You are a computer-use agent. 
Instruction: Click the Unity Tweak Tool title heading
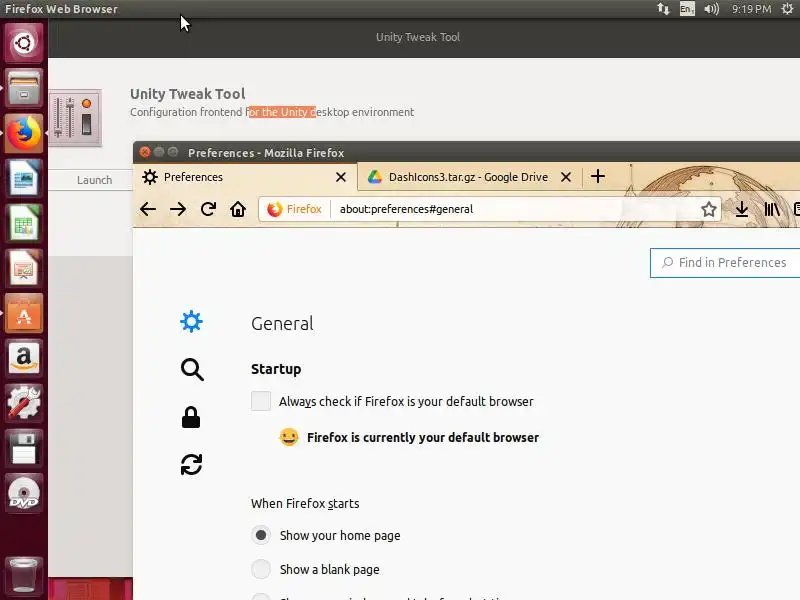[188, 94]
